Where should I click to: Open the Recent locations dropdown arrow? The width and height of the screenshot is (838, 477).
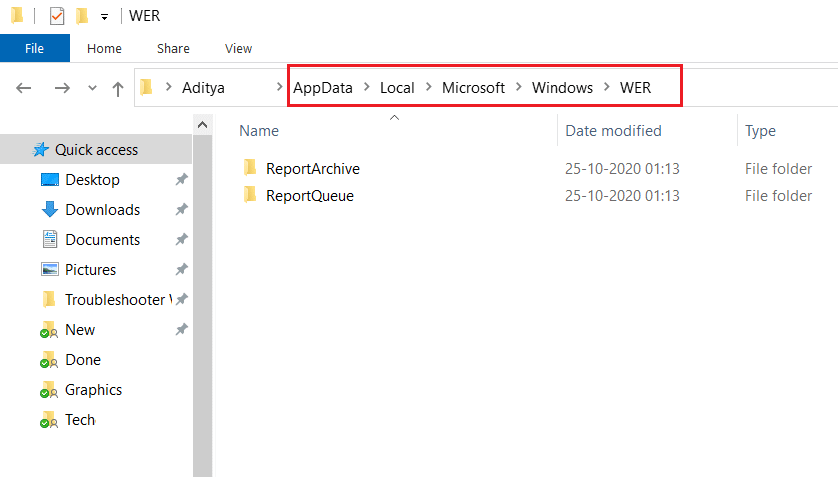(93, 88)
